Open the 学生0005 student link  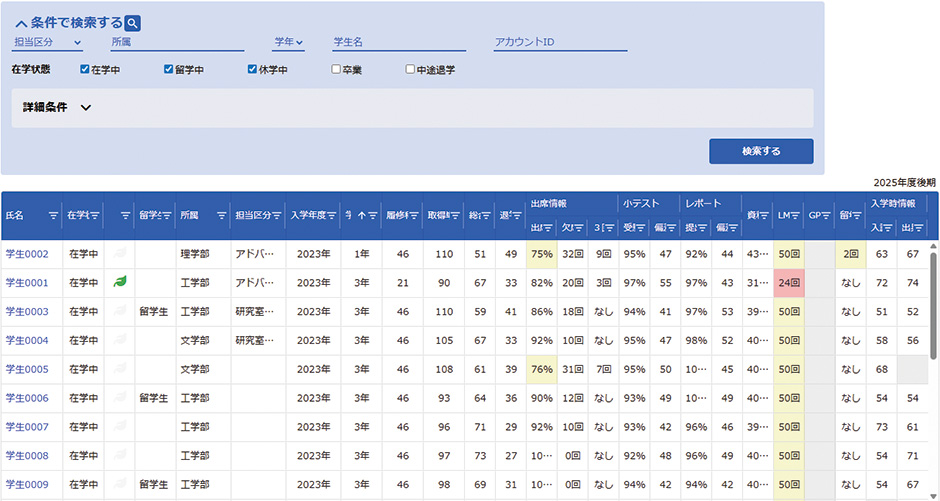point(27,369)
